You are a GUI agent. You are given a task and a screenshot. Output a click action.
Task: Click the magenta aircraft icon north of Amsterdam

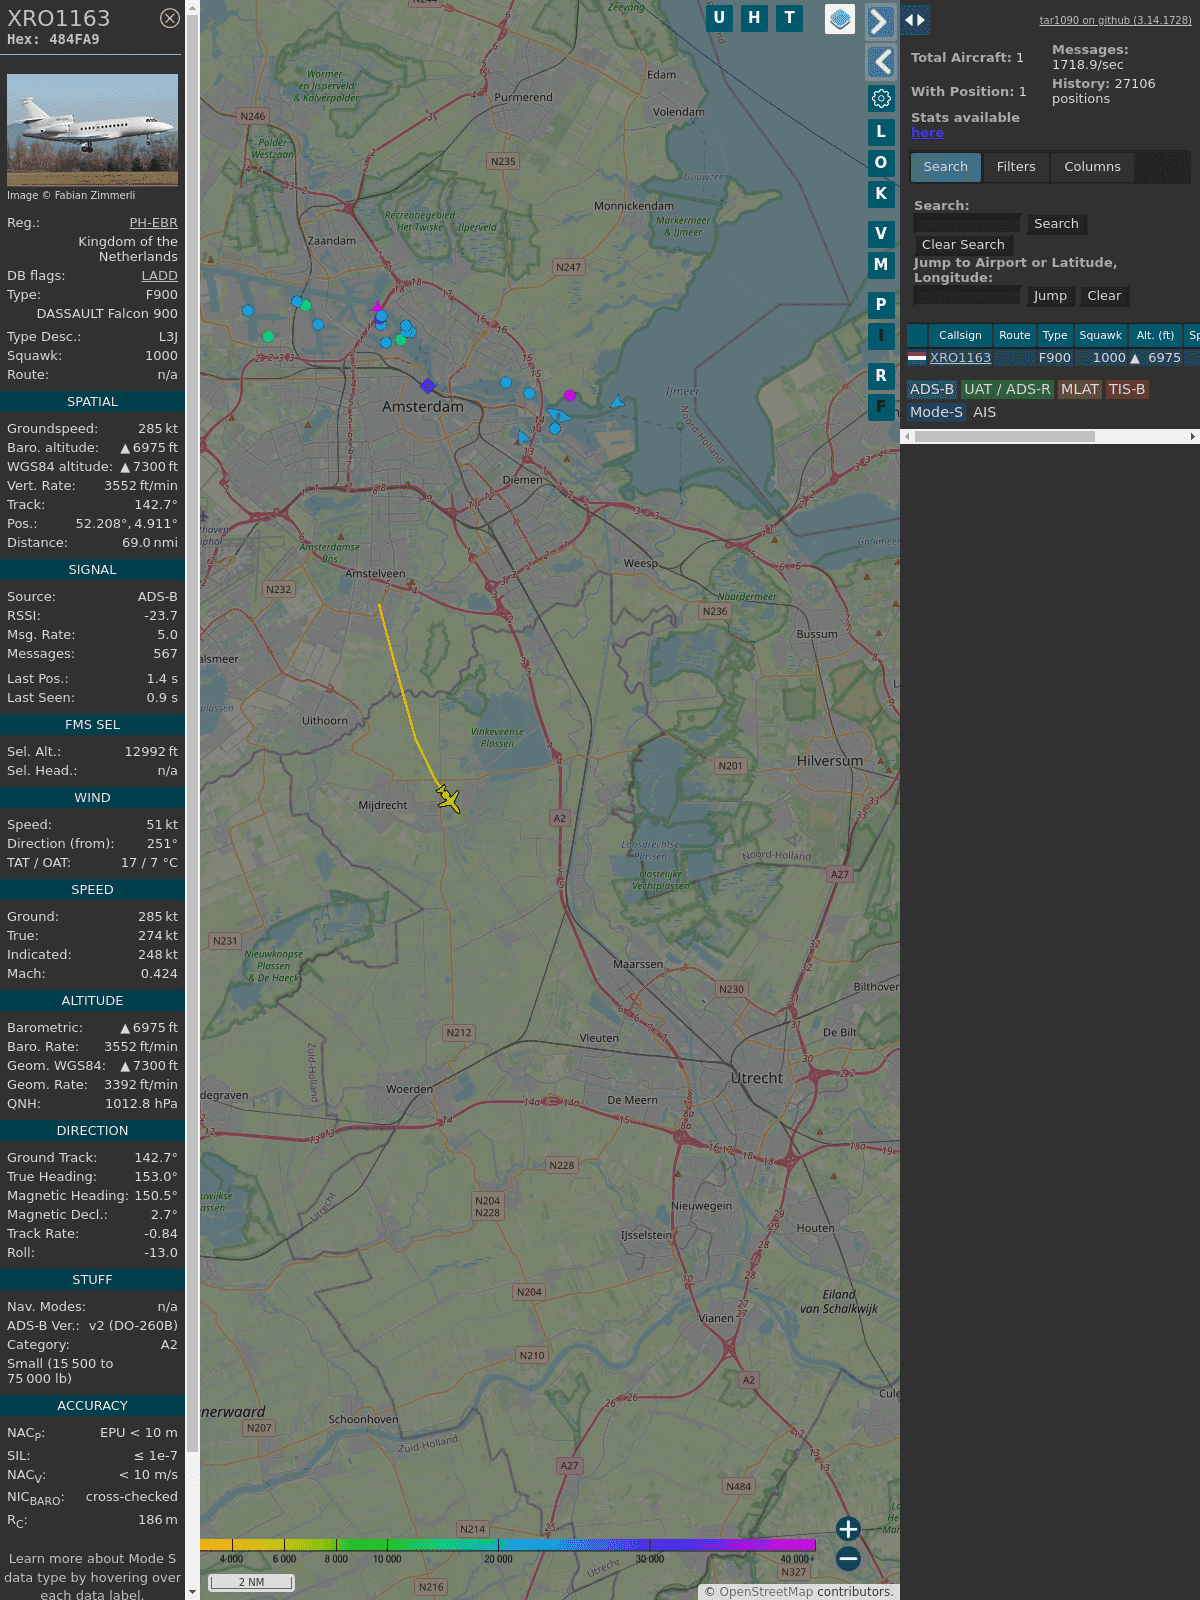pos(377,307)
